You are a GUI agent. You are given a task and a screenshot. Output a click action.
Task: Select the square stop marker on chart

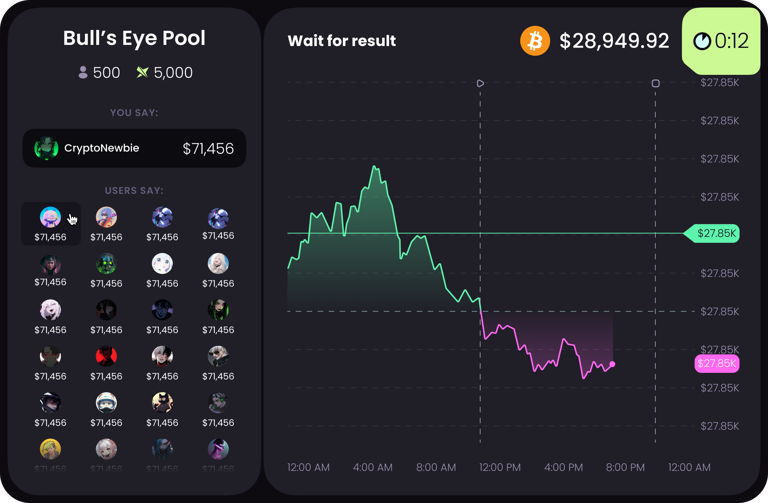[655, 83]
